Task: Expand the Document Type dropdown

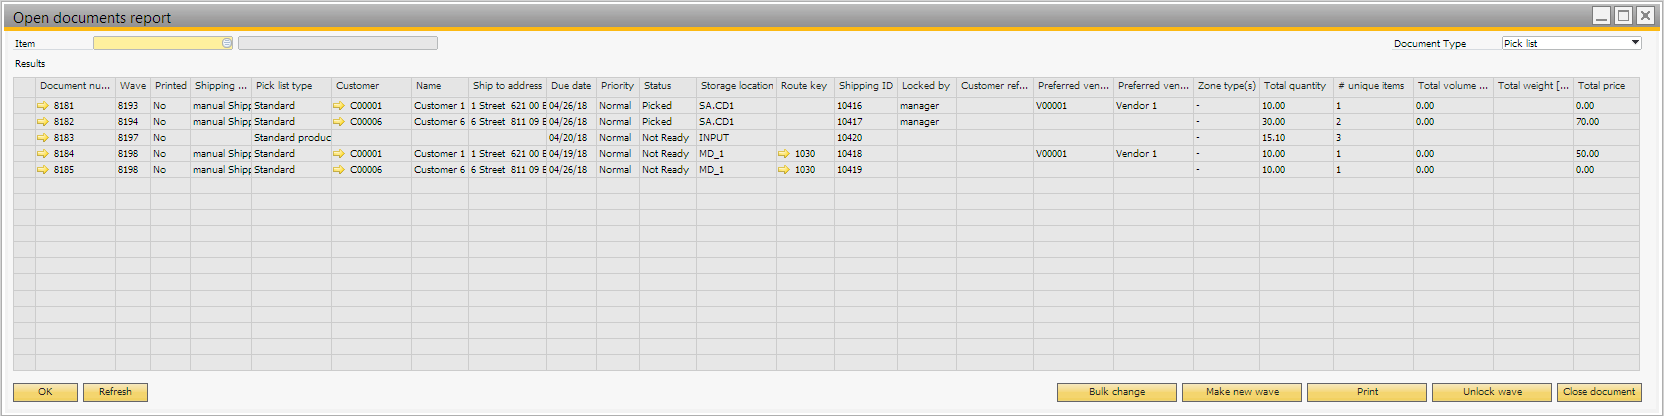Action: pos(1635,43)
